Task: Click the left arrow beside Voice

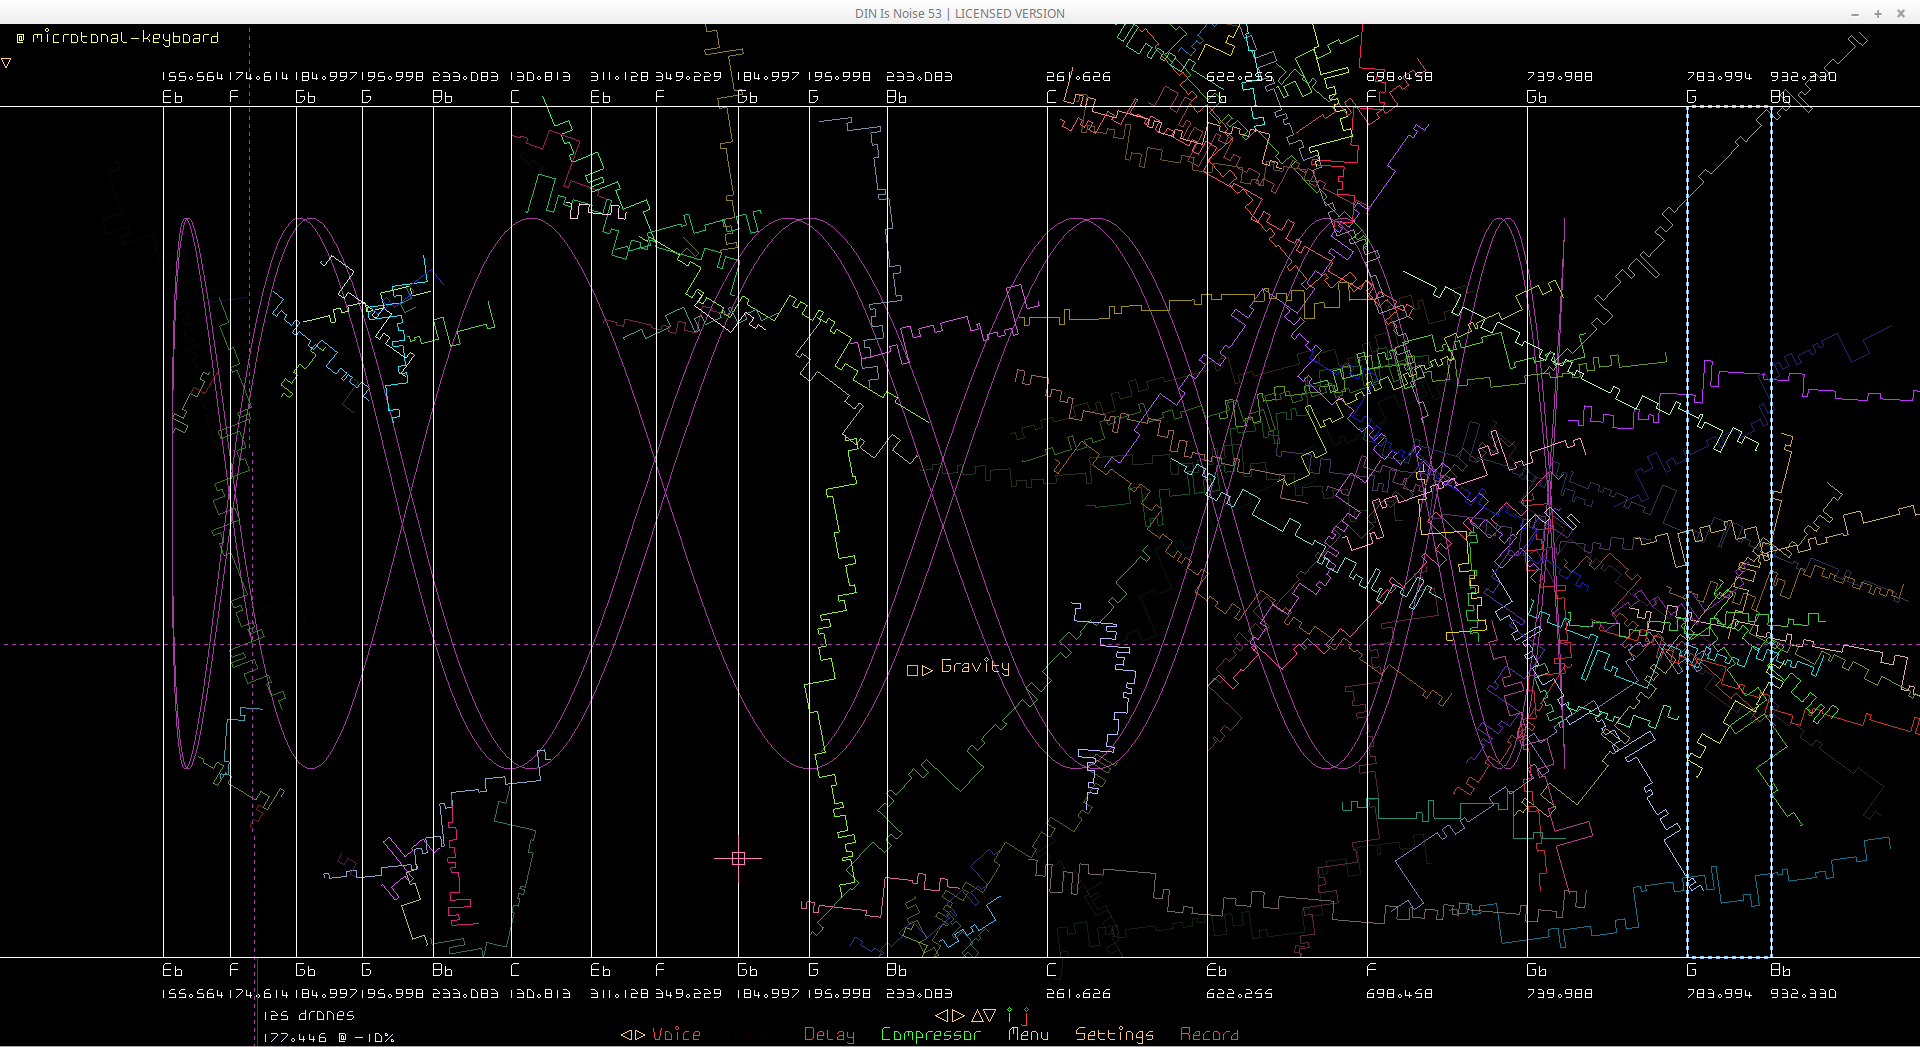Action: point(626,1035)
